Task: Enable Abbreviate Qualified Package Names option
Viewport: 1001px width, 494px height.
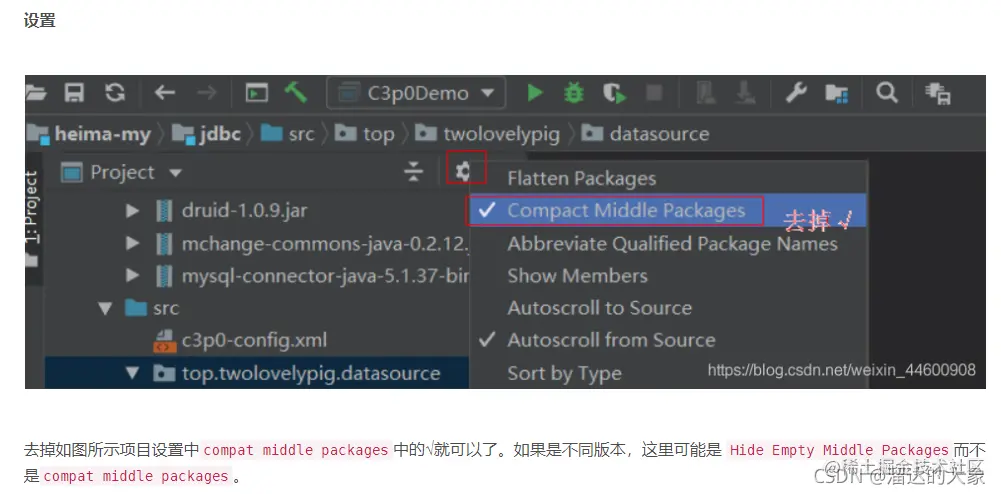Action: tap(667, 243)
